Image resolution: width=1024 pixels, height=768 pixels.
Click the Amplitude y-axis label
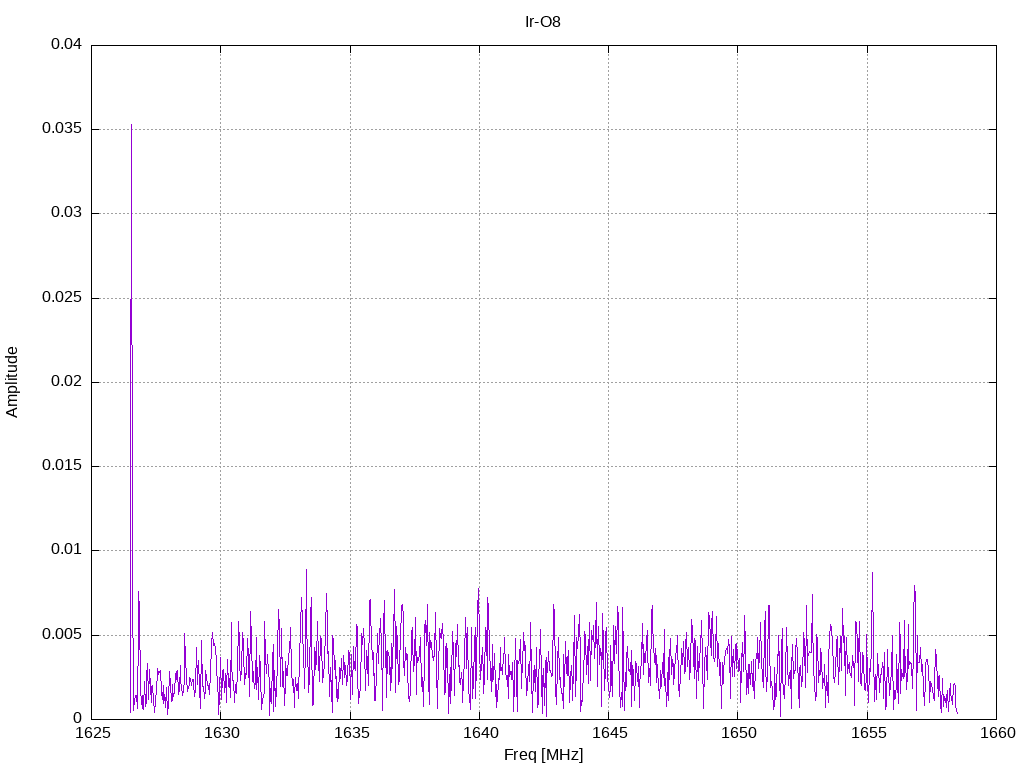(12, 382)
